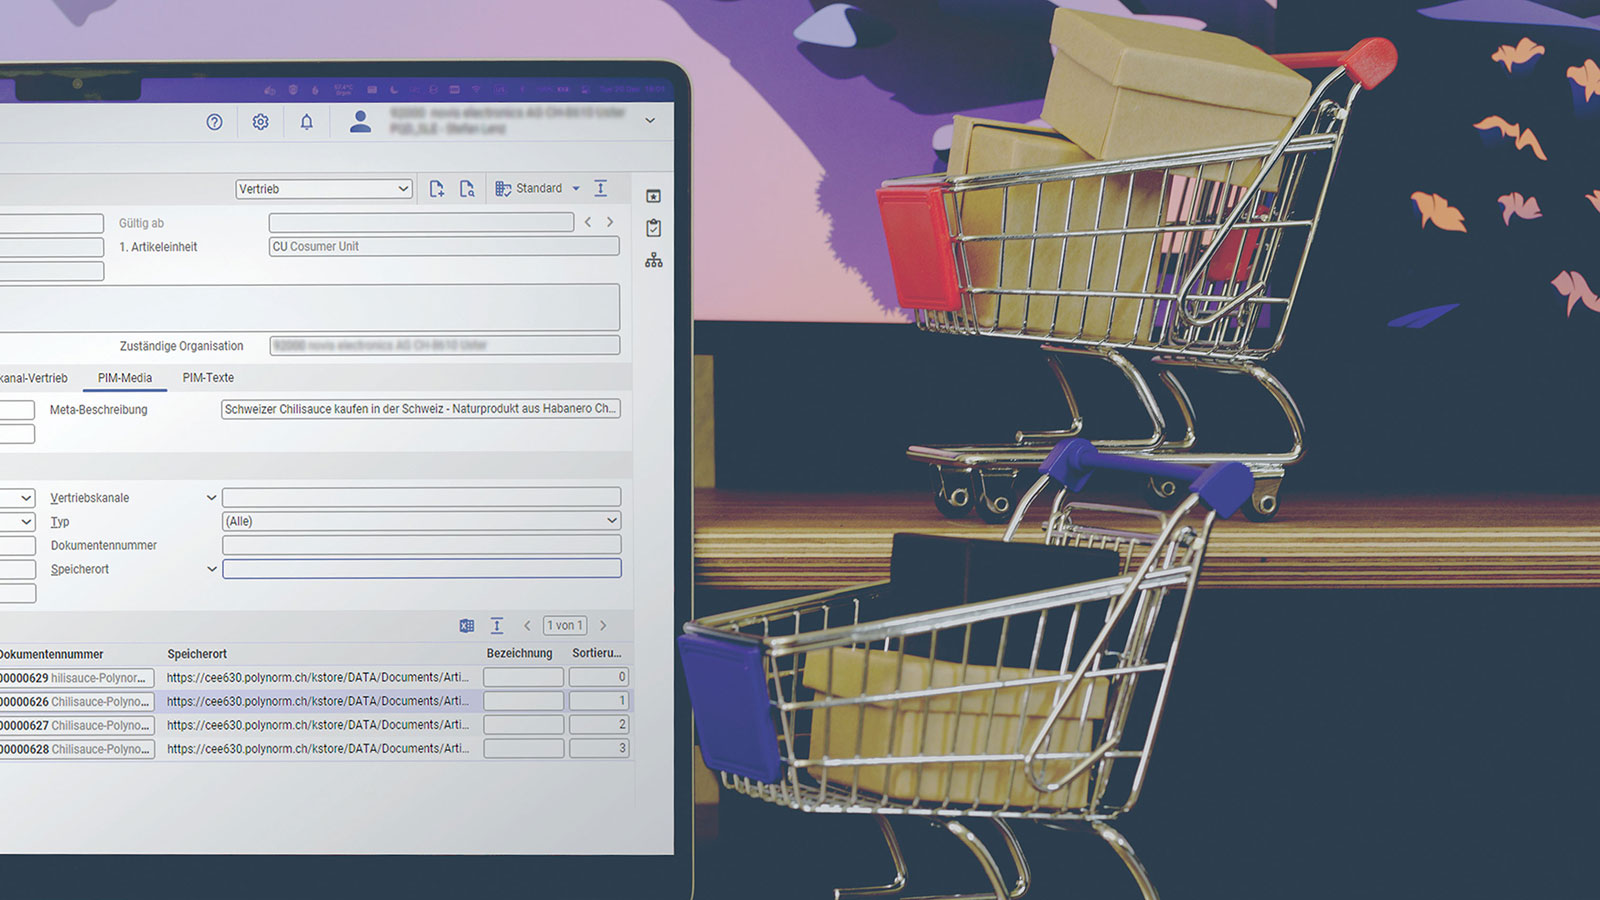Show notifications with the bell icon
The height and width of the screenshot is (900, 1600).
pos(307,122)
